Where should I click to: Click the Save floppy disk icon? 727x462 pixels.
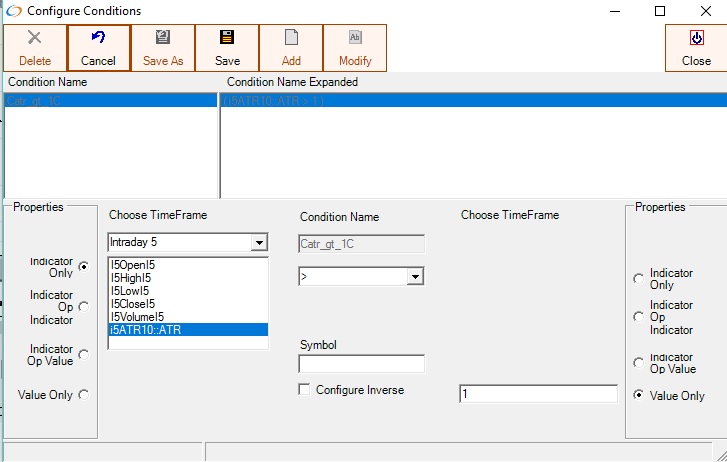227,38
